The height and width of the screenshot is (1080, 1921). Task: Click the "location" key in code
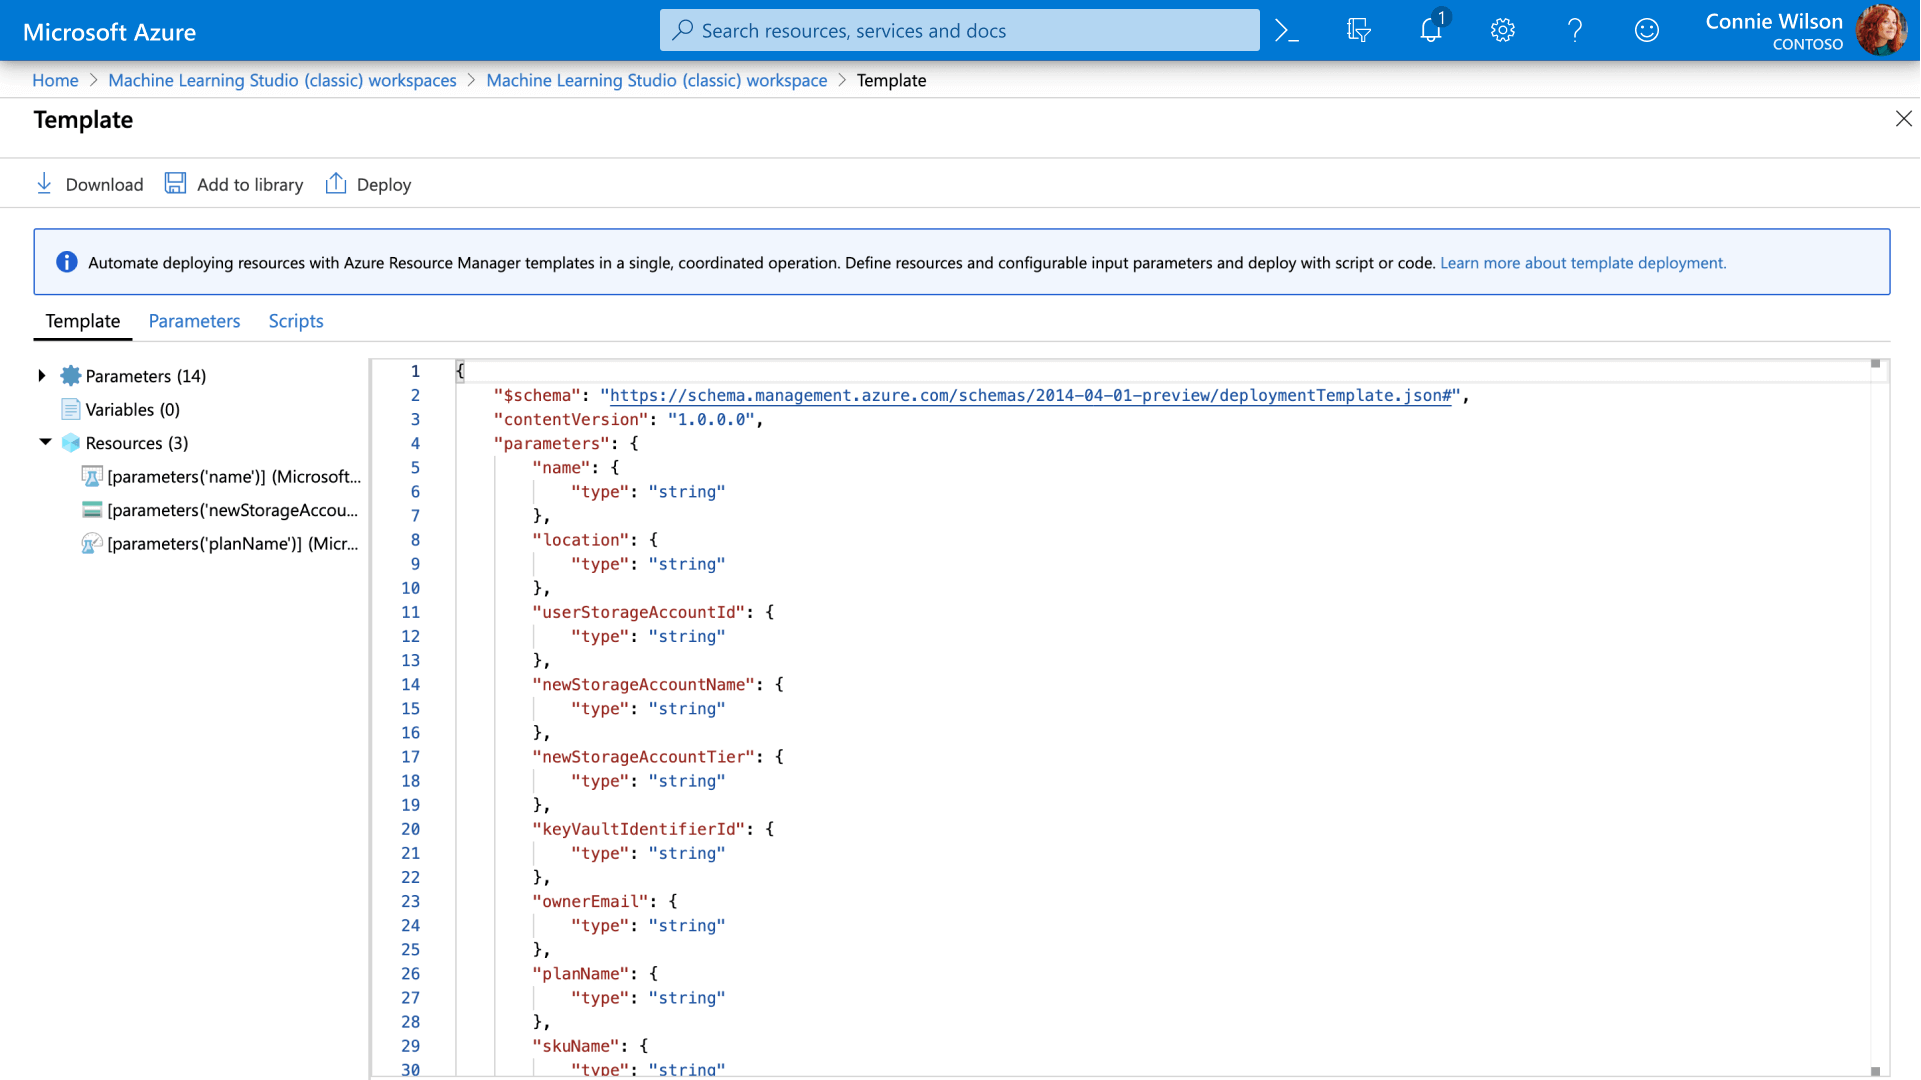tap(581, 540)
